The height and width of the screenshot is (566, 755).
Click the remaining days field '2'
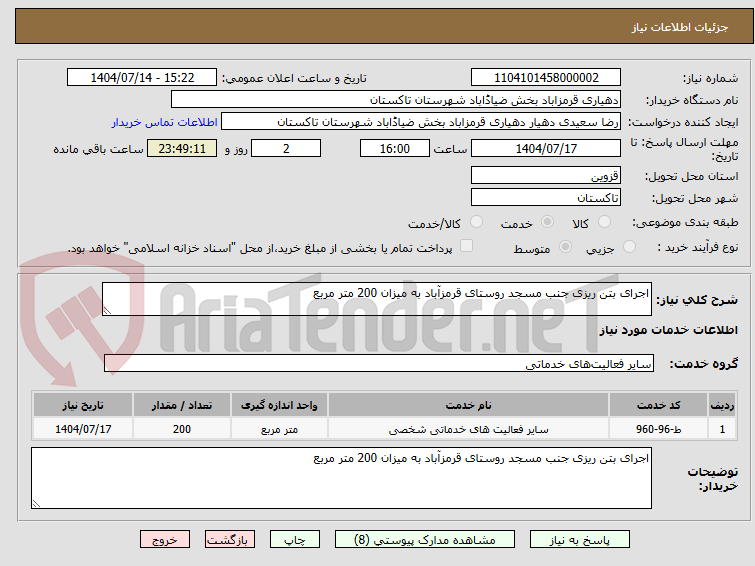point(286,148)
